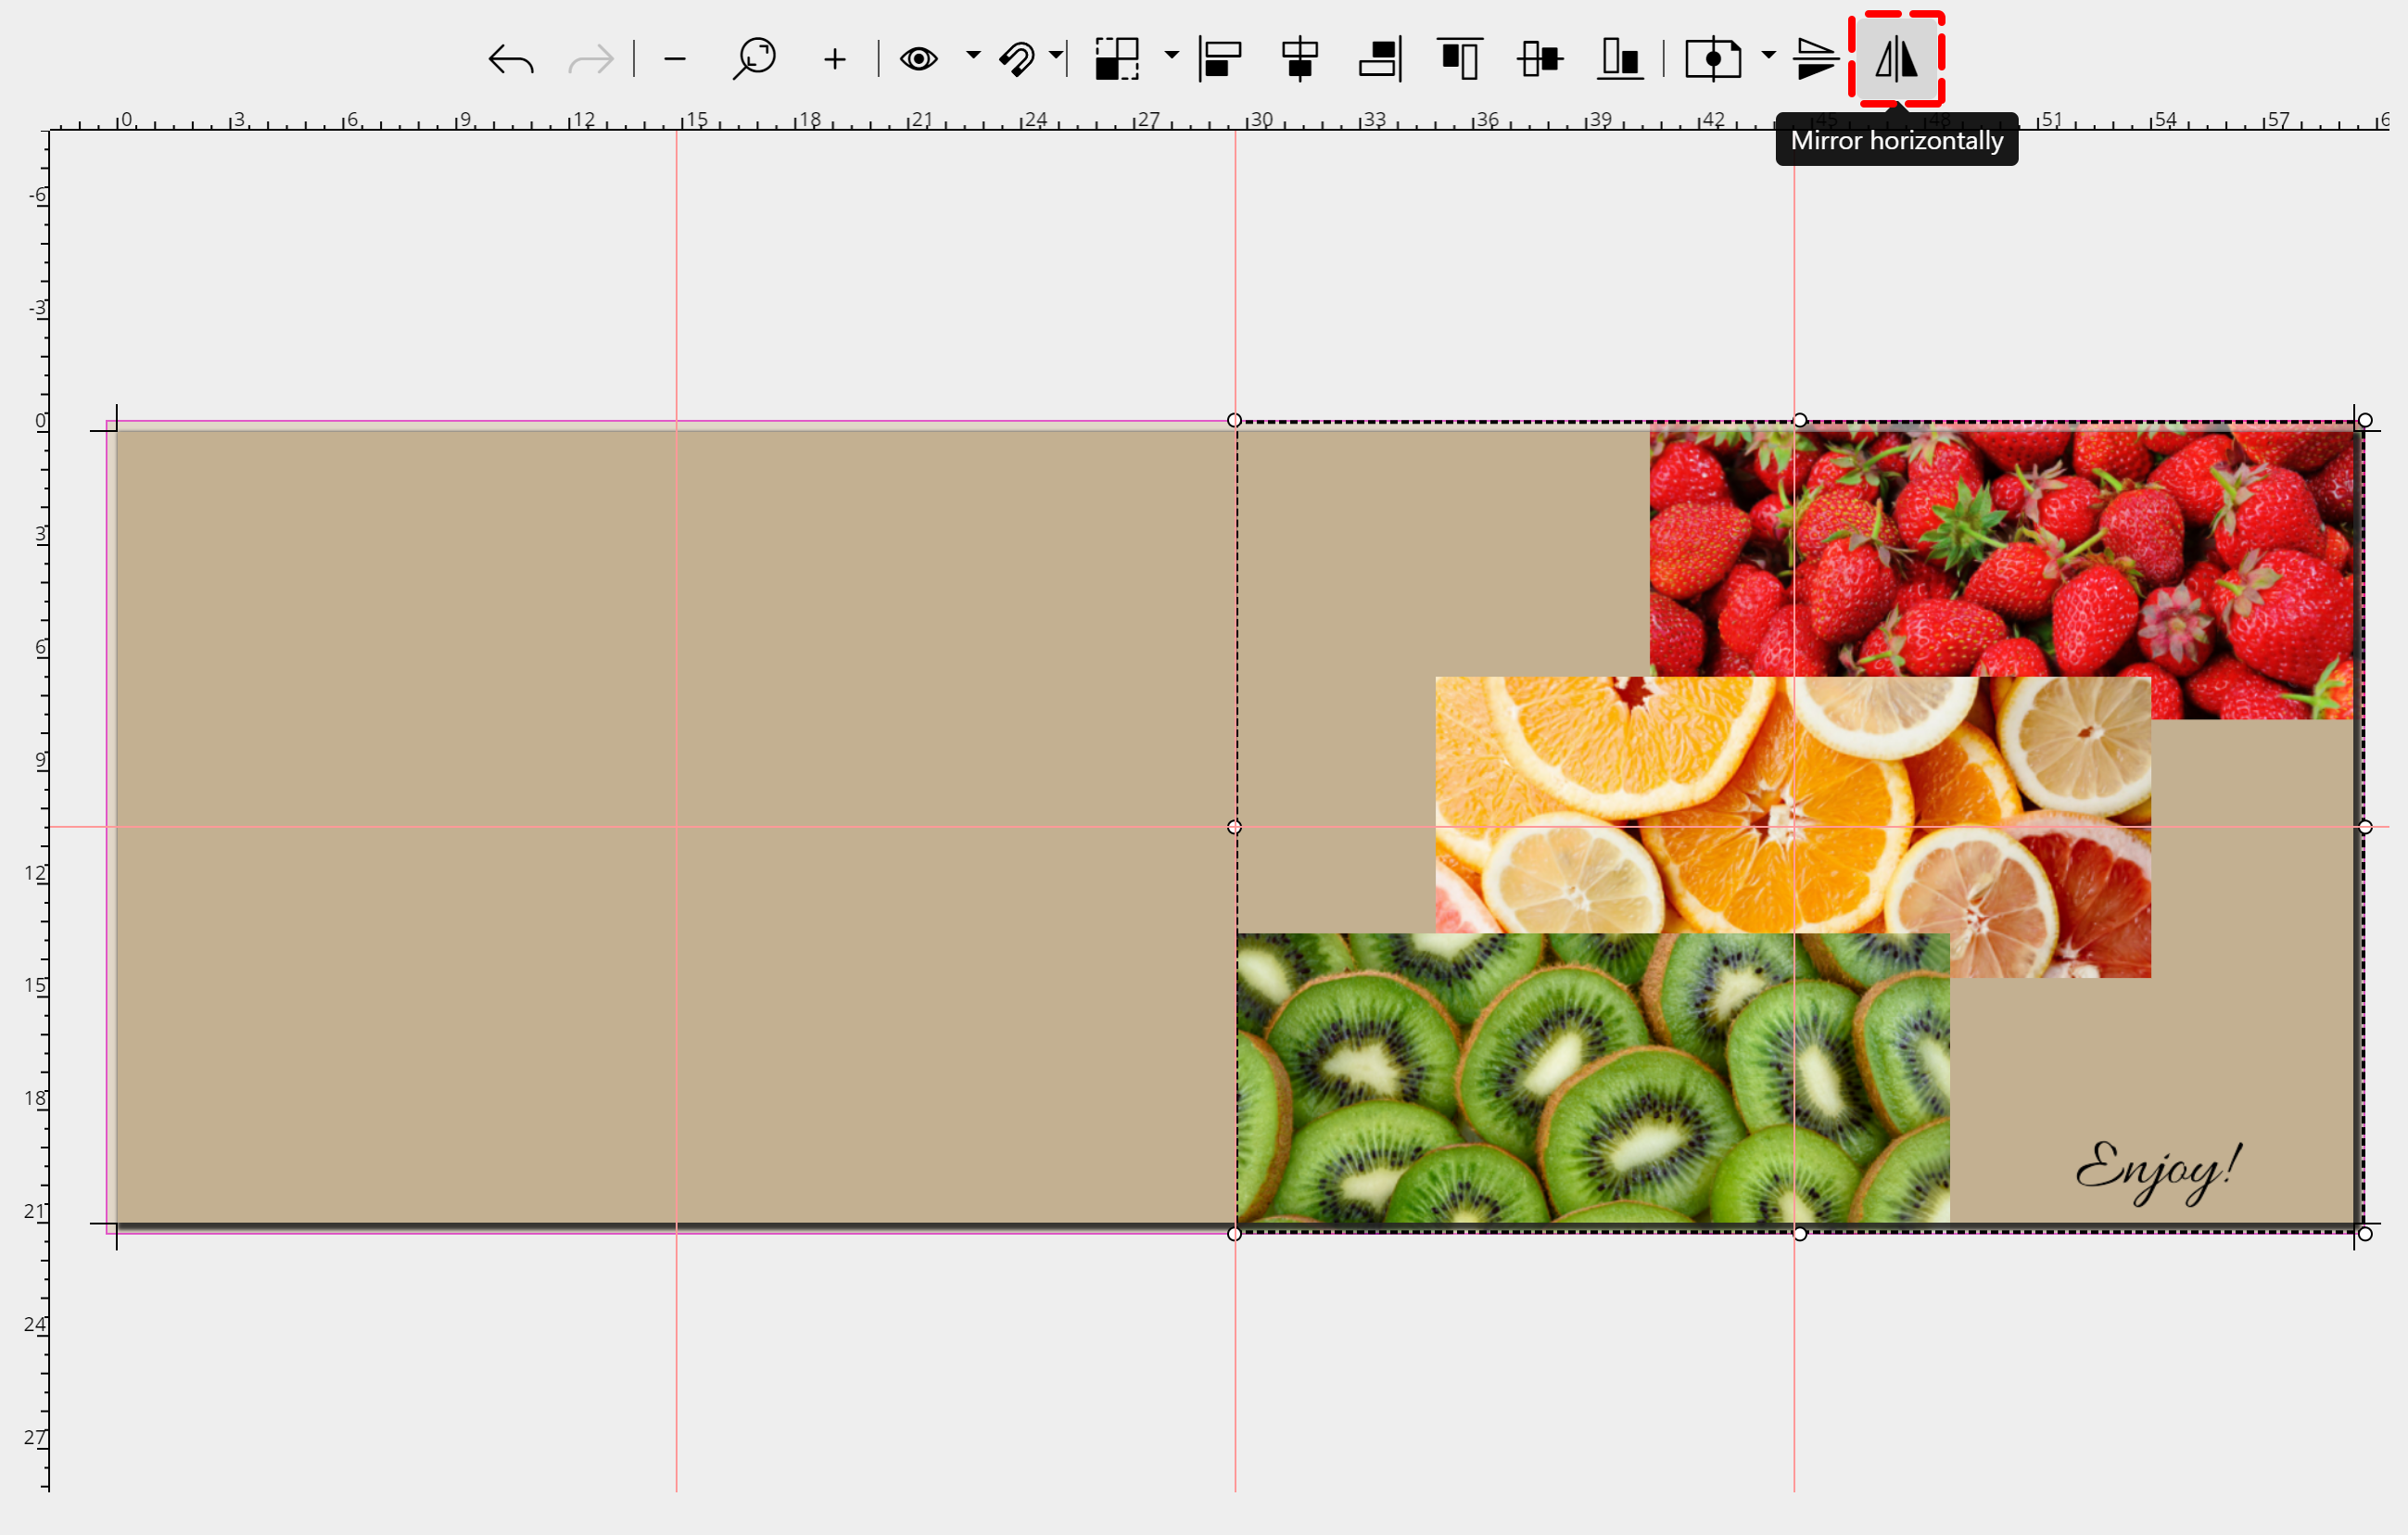Open the selection mode dropdown arrow
The image size is (2408, 1535).
[x=1170, y=58]
